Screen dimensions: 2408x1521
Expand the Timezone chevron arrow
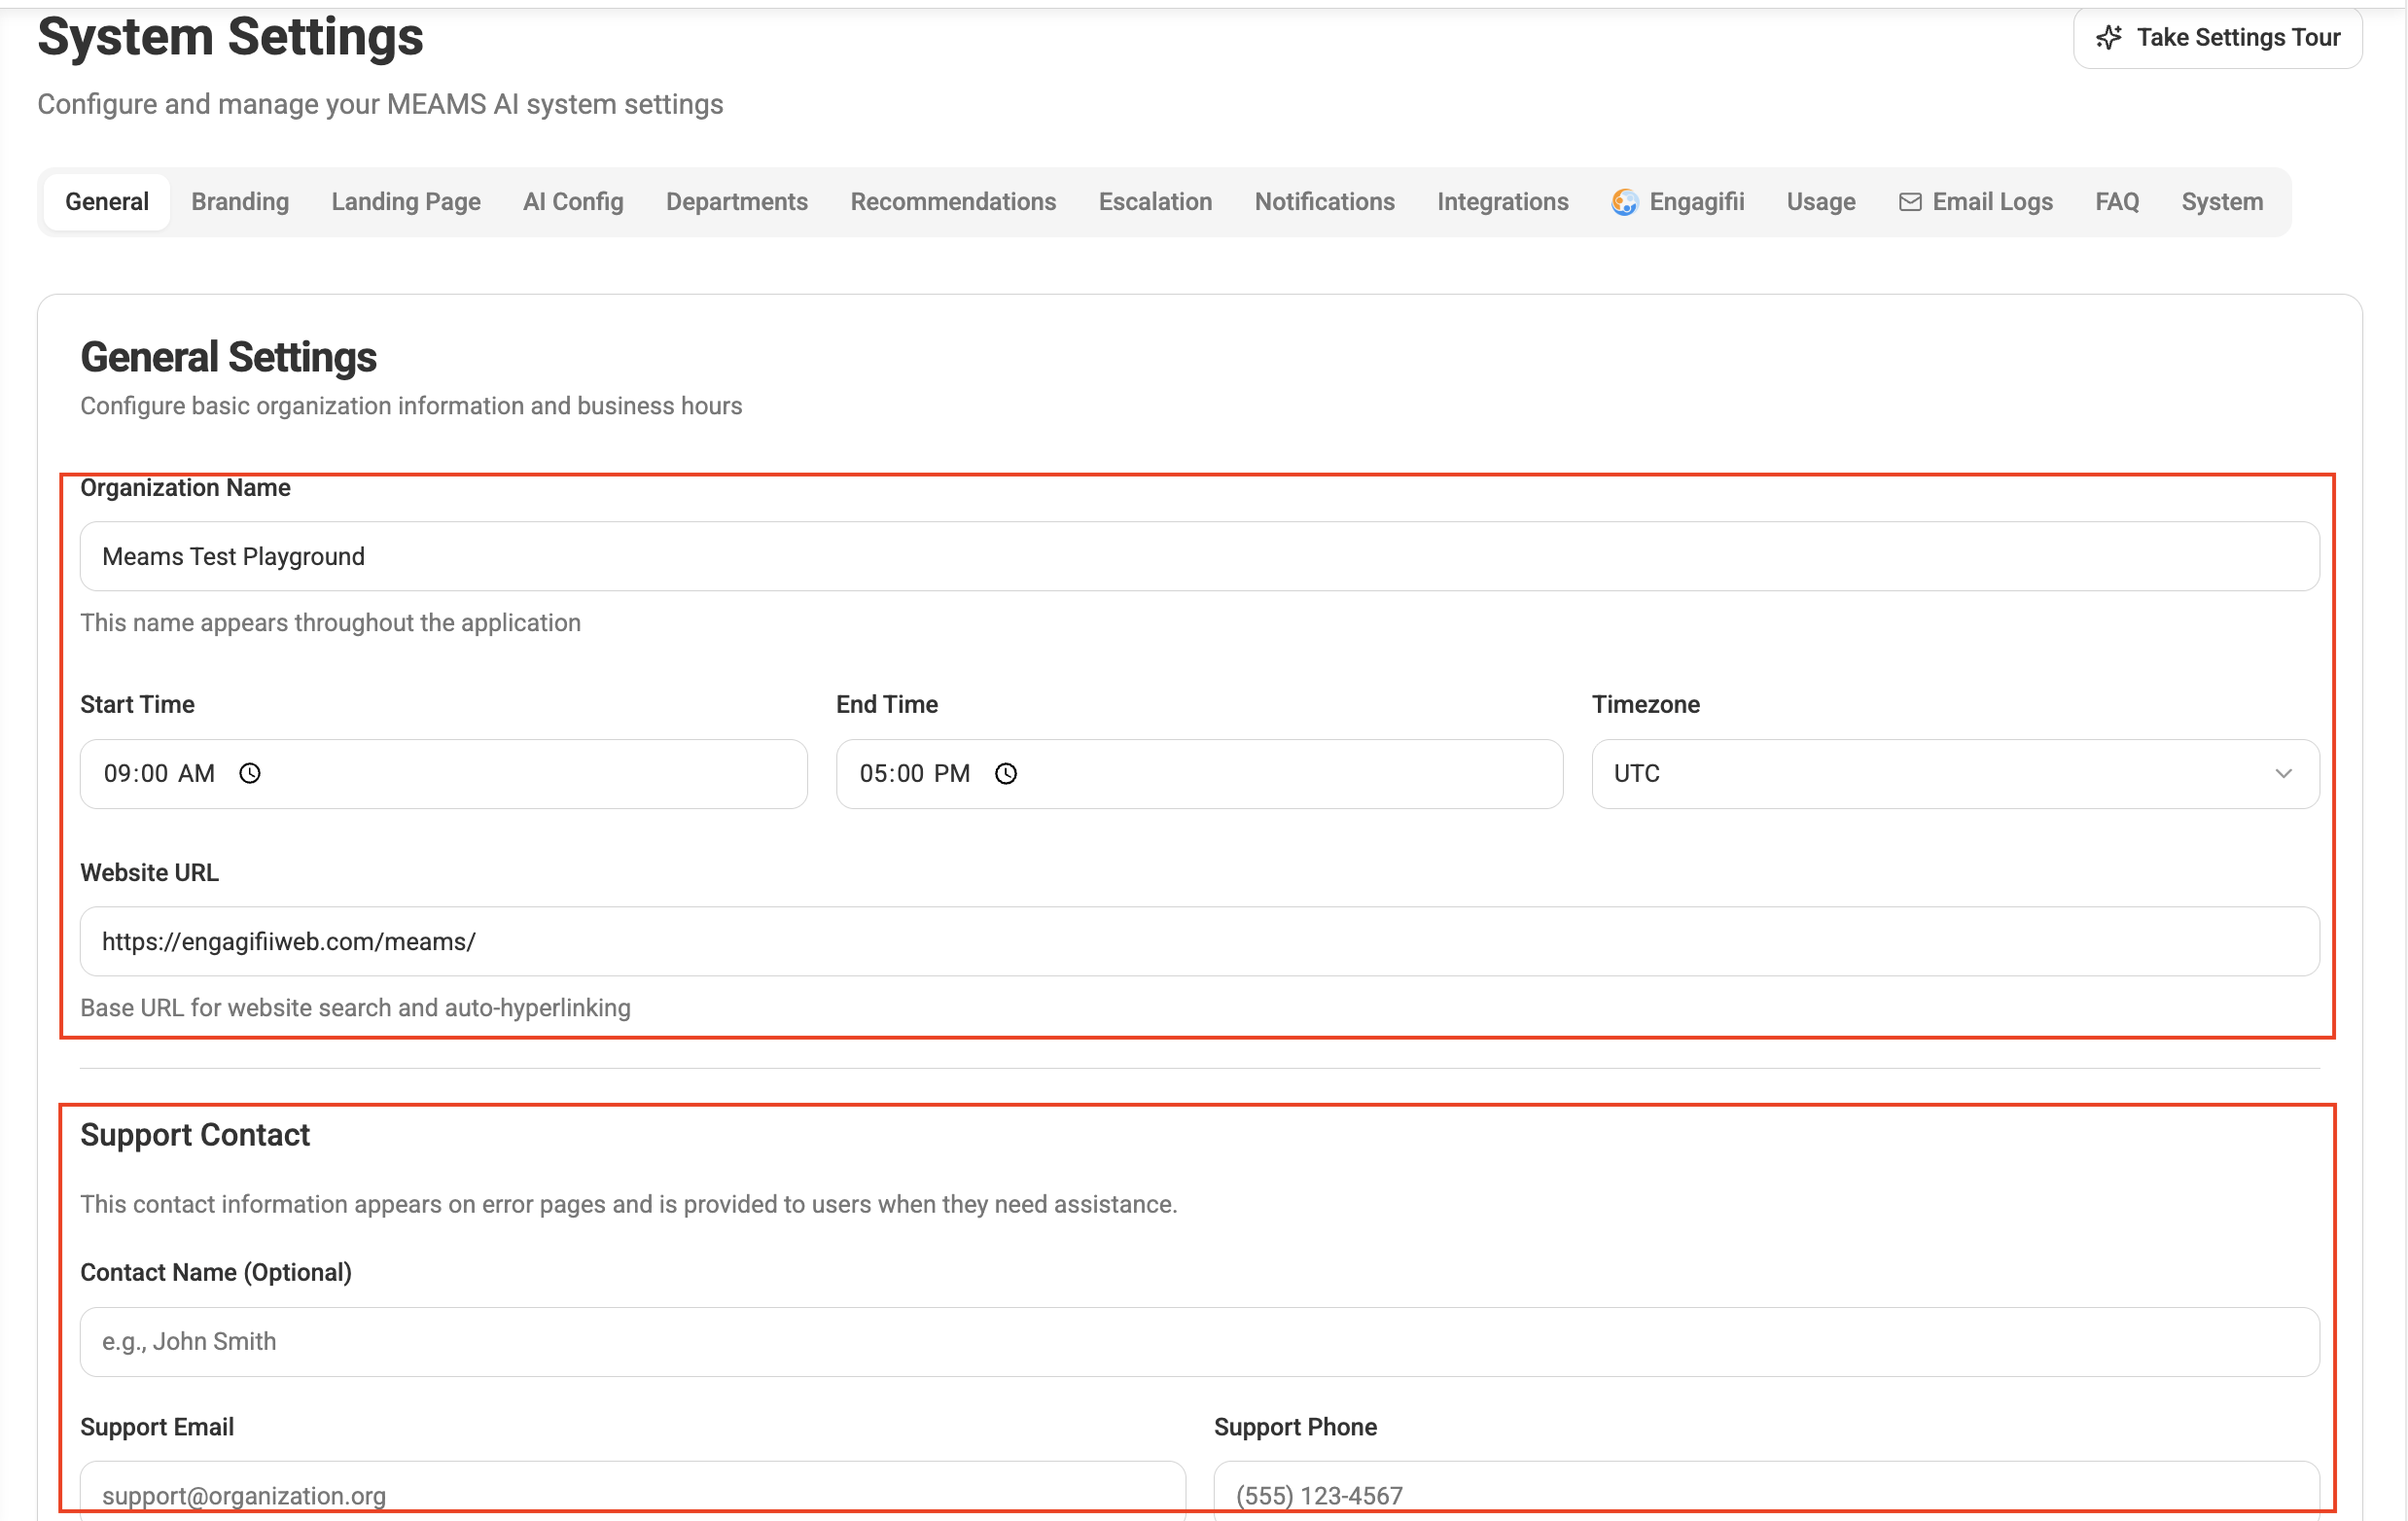click(x=2283, y=773)
